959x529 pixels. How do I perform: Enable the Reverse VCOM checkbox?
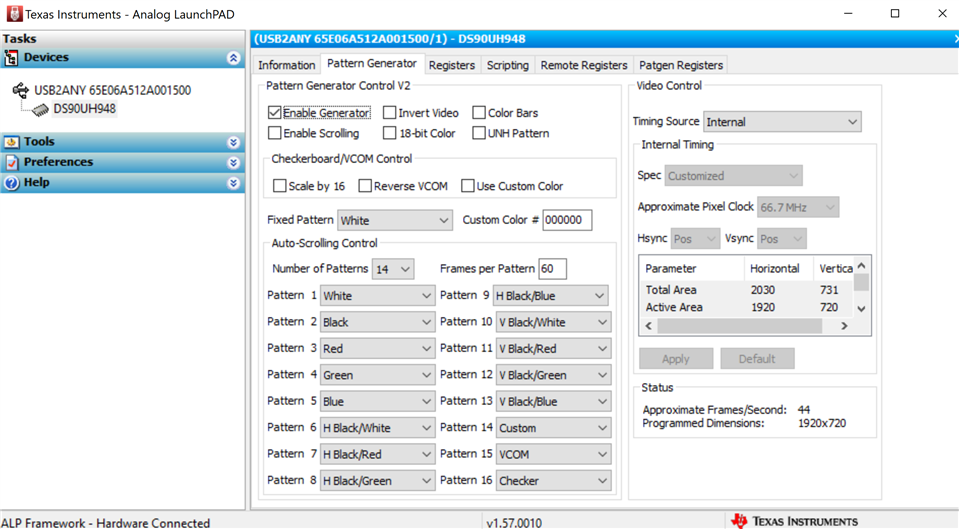pyautogui.click(x=365, y=186)
